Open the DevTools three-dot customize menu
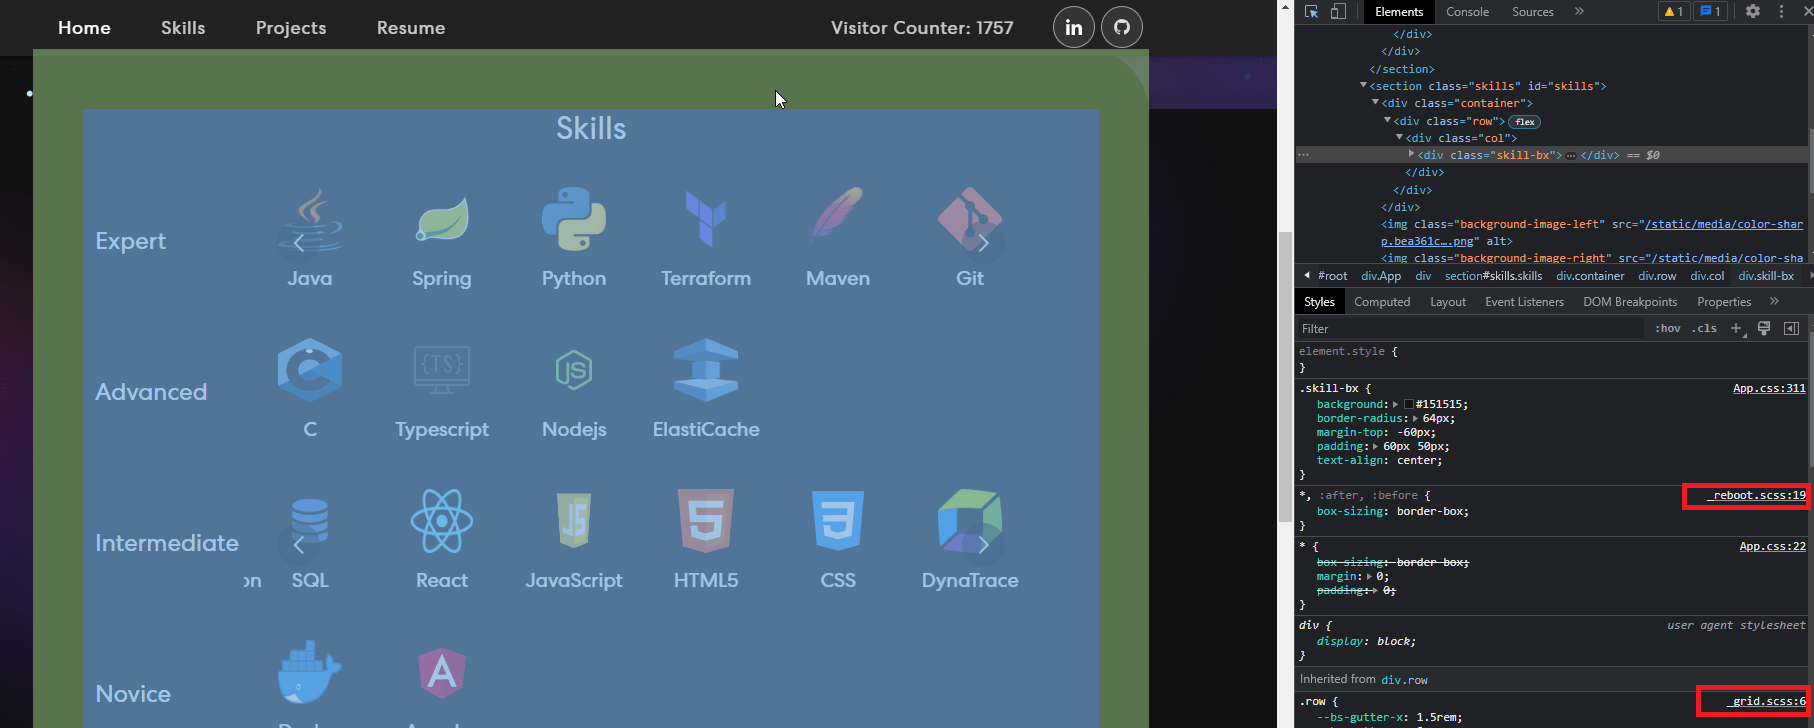This screenshot has width=1814, height=728. 1781,11
